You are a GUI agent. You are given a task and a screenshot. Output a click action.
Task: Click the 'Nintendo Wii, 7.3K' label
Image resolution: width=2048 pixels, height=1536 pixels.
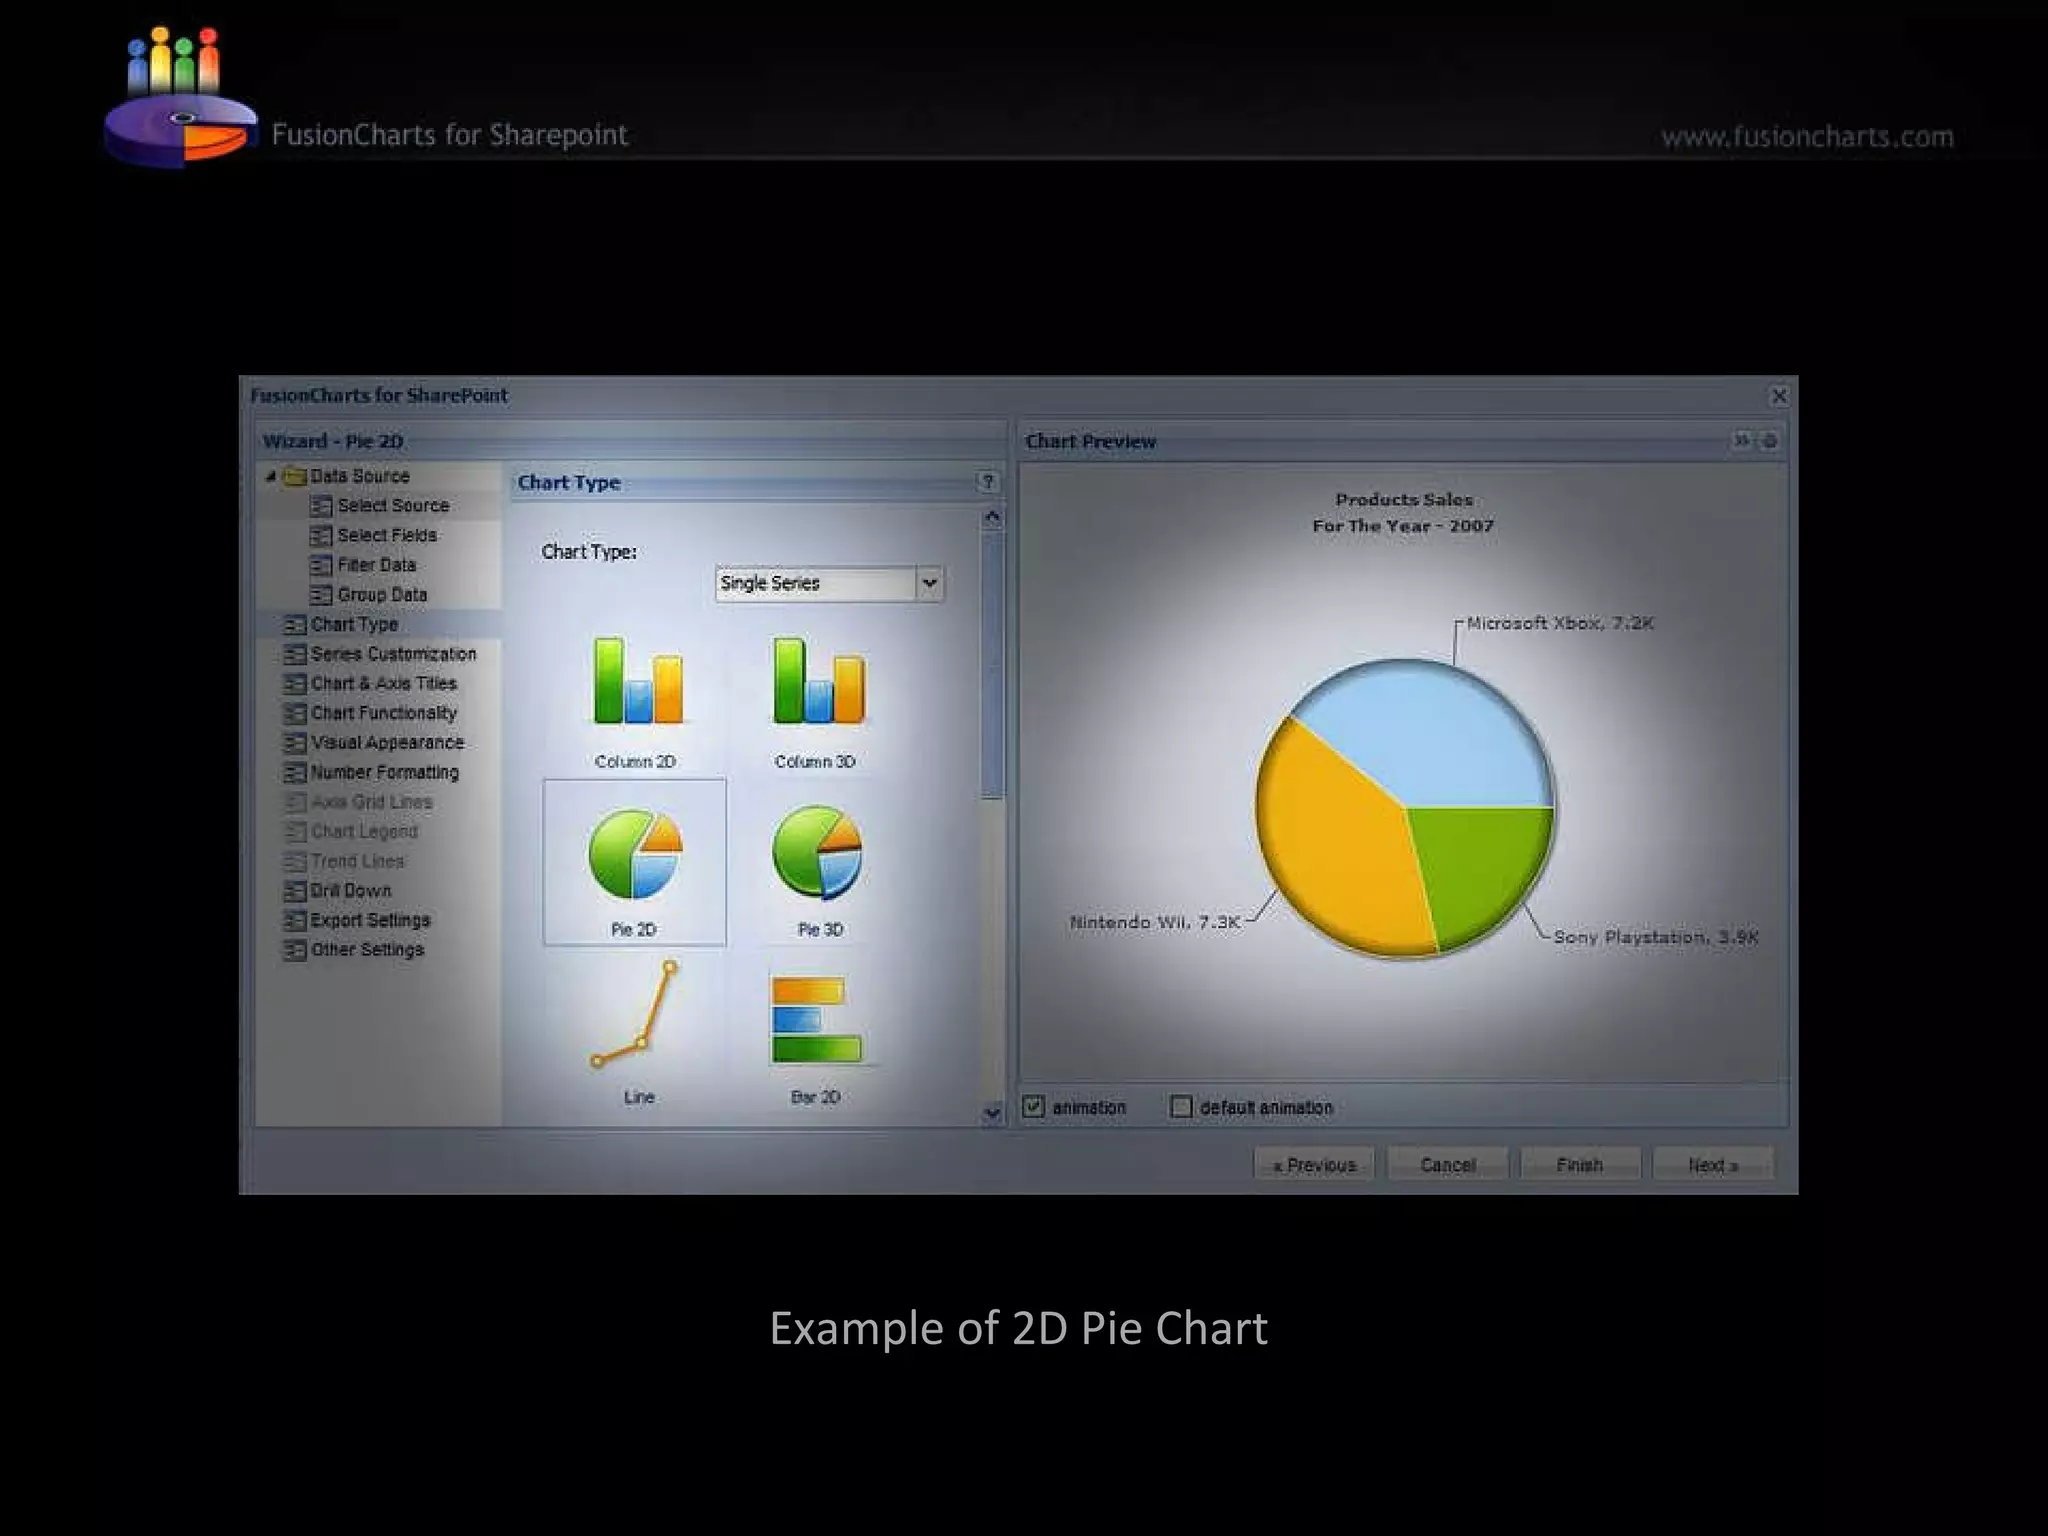tap(1155, 922)
